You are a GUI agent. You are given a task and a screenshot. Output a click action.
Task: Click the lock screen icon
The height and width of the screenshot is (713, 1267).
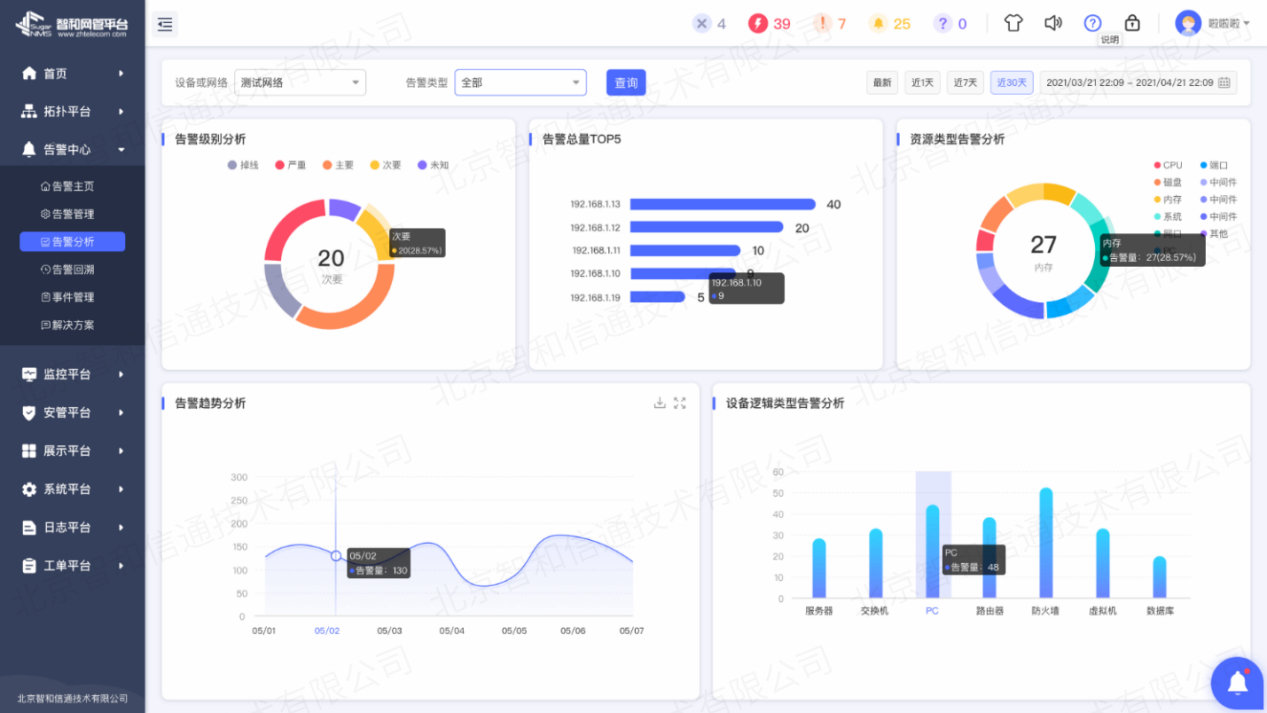(1132, 23)
